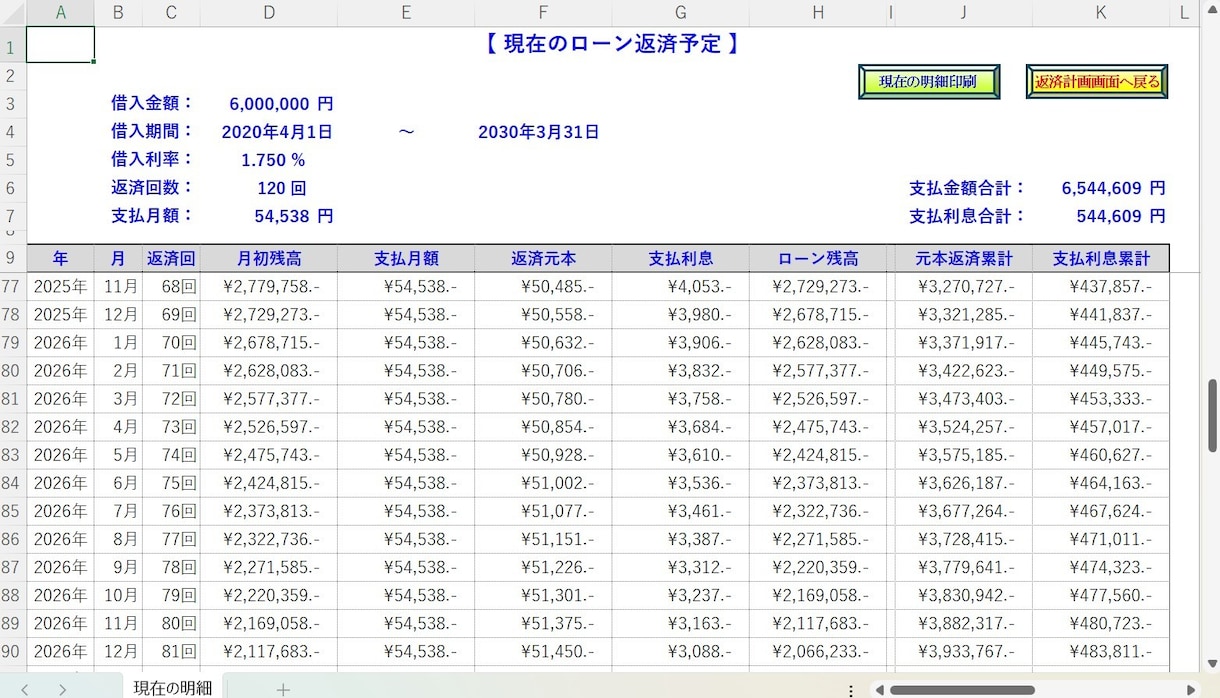Click the vertical scrollbar thumb

1213,415
